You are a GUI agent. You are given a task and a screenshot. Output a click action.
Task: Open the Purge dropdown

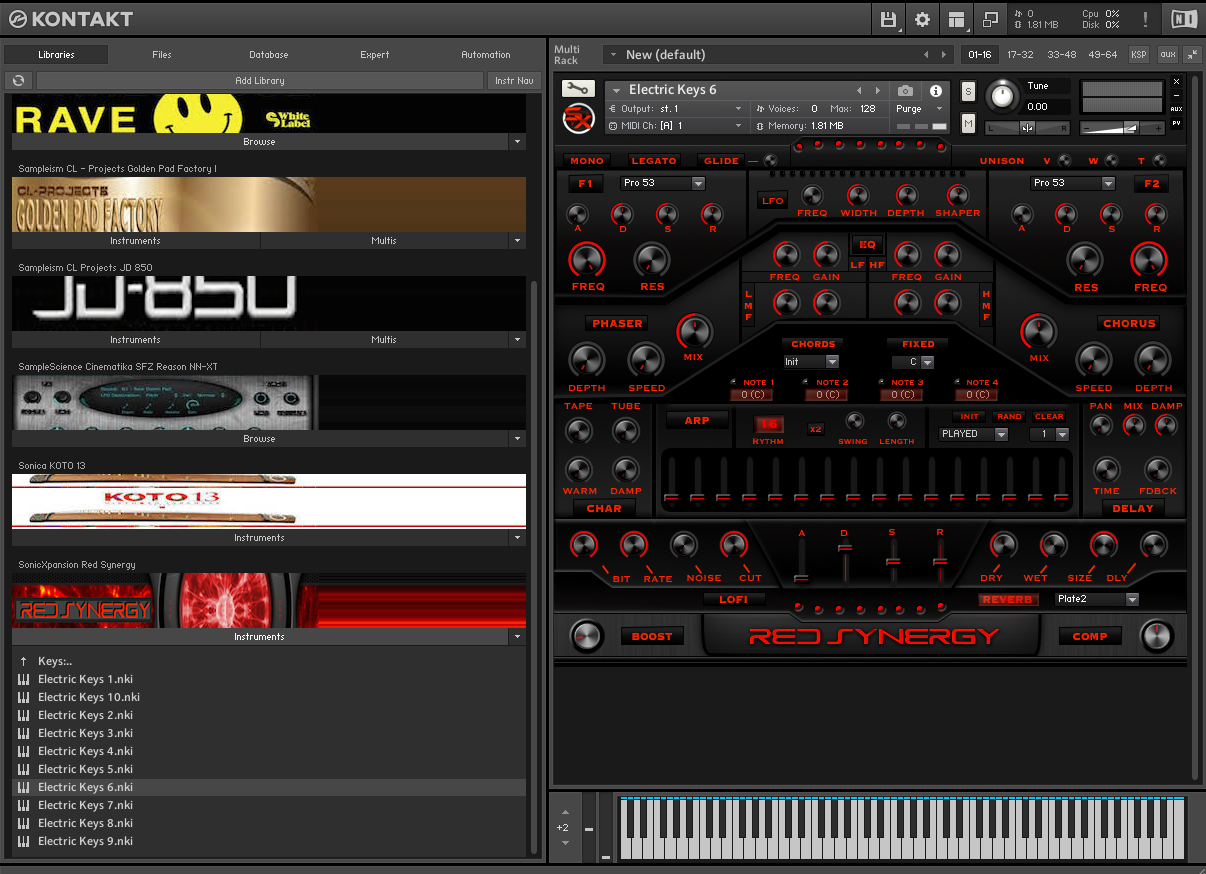click(x=919, y=108)
